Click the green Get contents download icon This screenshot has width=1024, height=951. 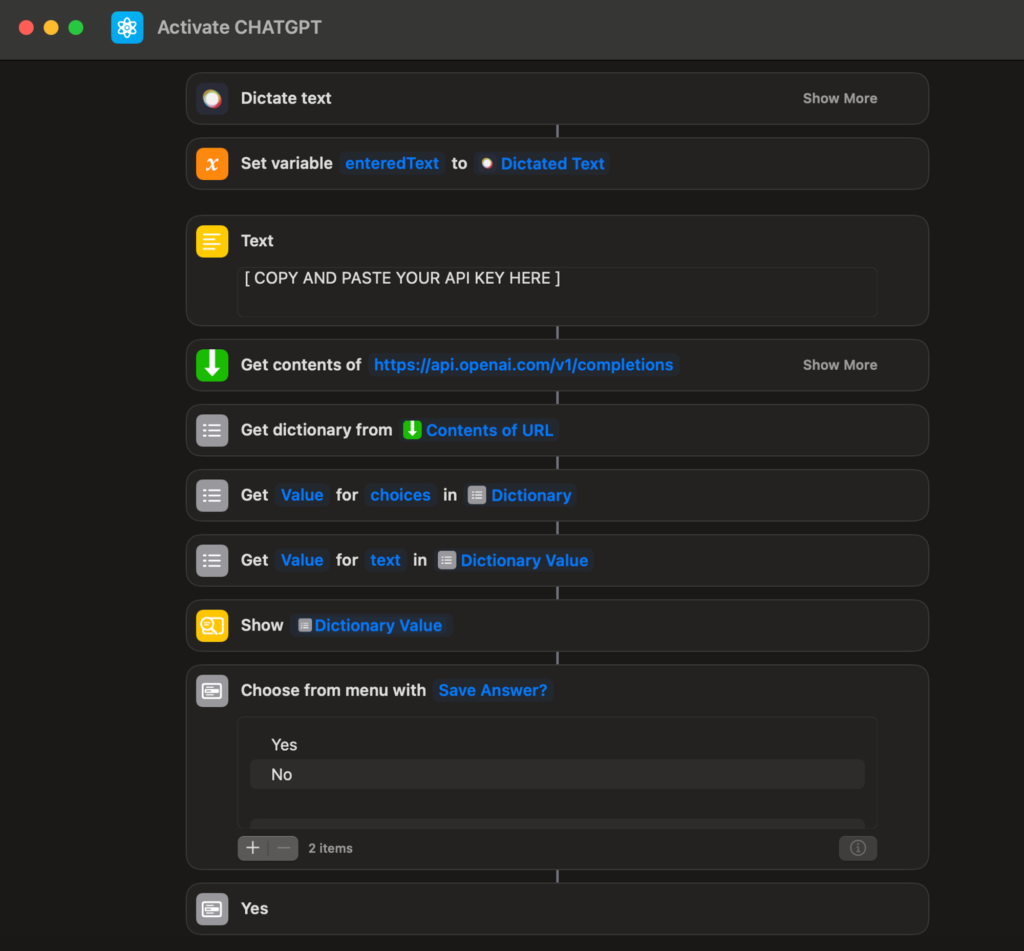[212, 365]
